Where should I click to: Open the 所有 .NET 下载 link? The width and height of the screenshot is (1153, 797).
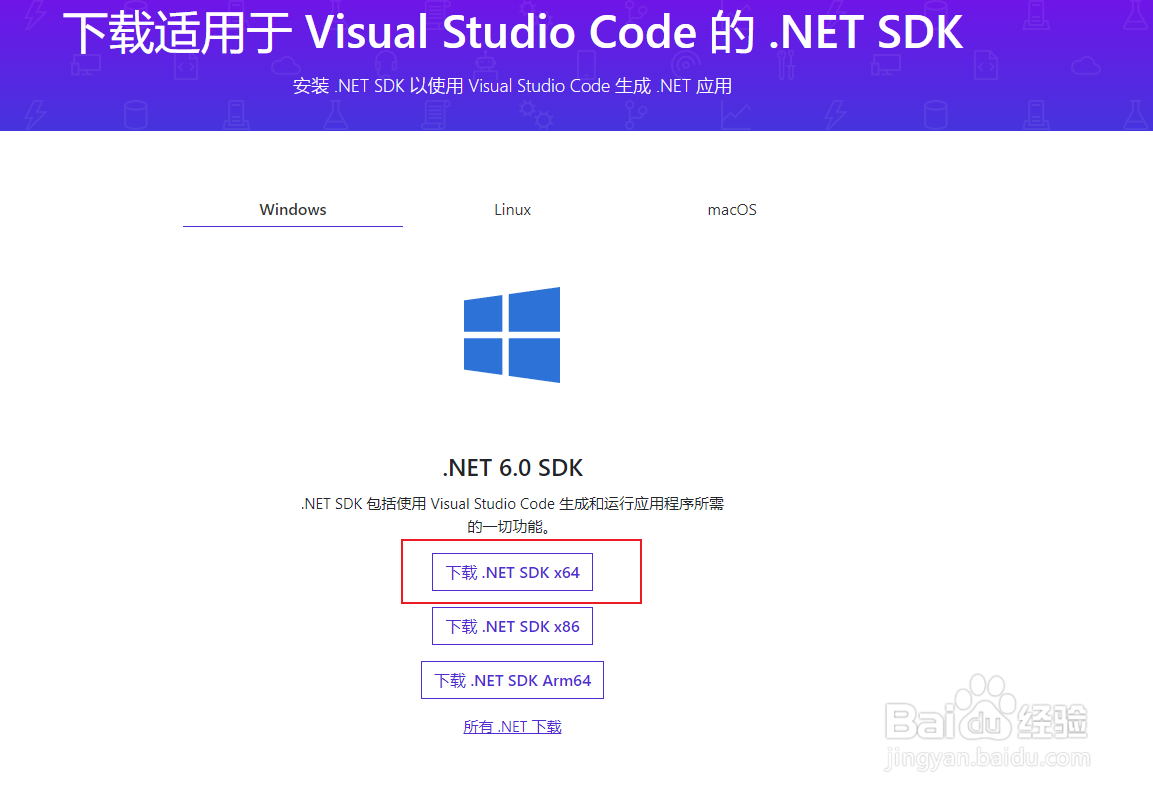click(x=513, y=726)
